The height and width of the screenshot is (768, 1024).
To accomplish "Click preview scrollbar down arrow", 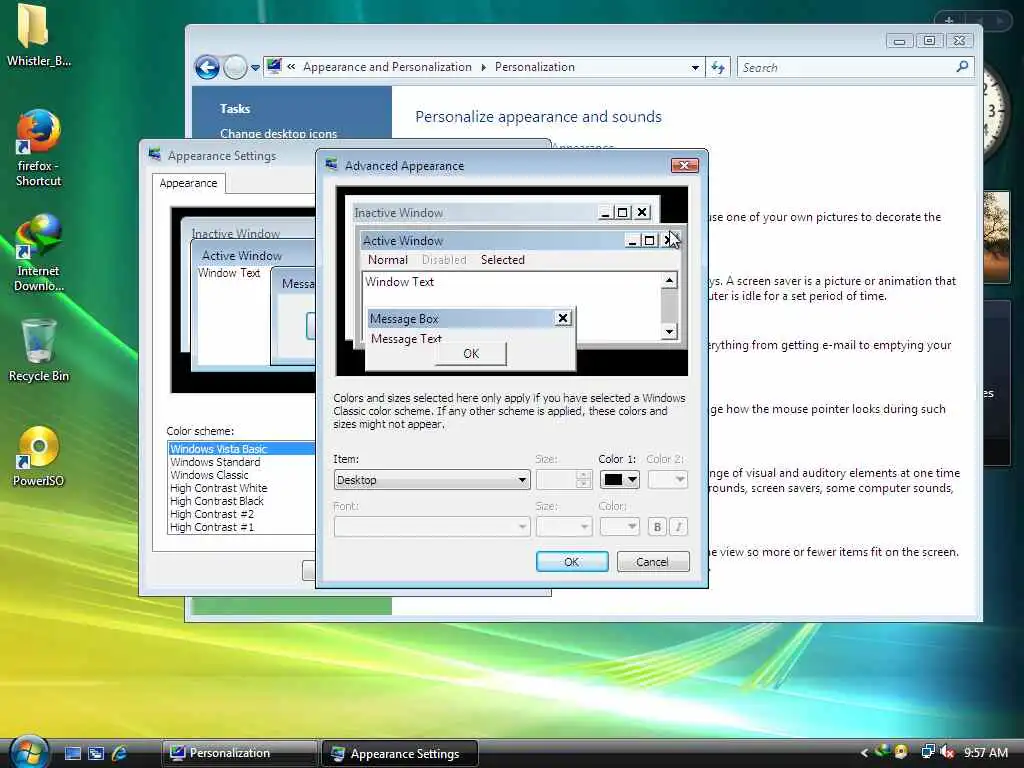I will (669, 332).
